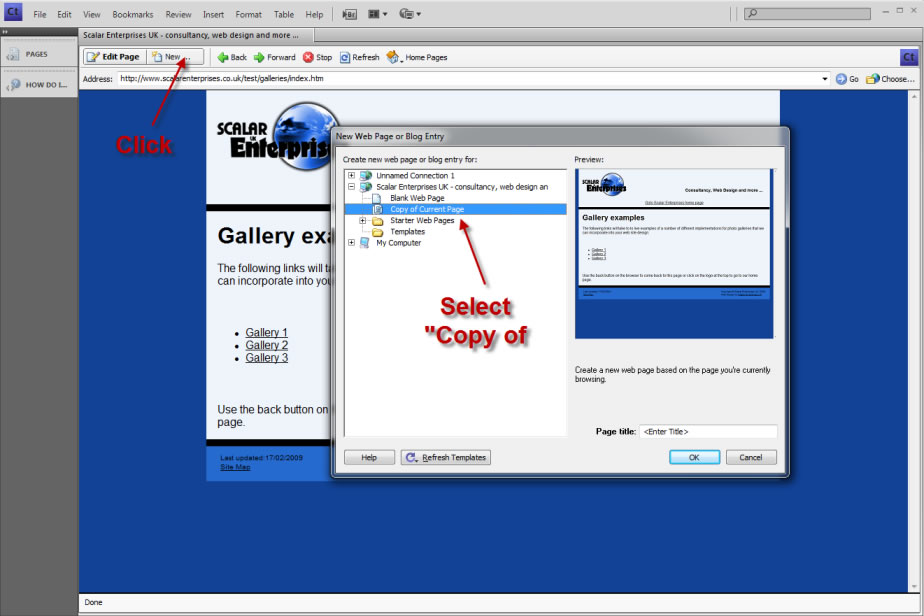924x616 pixels.
Task: Click the top-right search input box
Action: (x=808, y=13)
